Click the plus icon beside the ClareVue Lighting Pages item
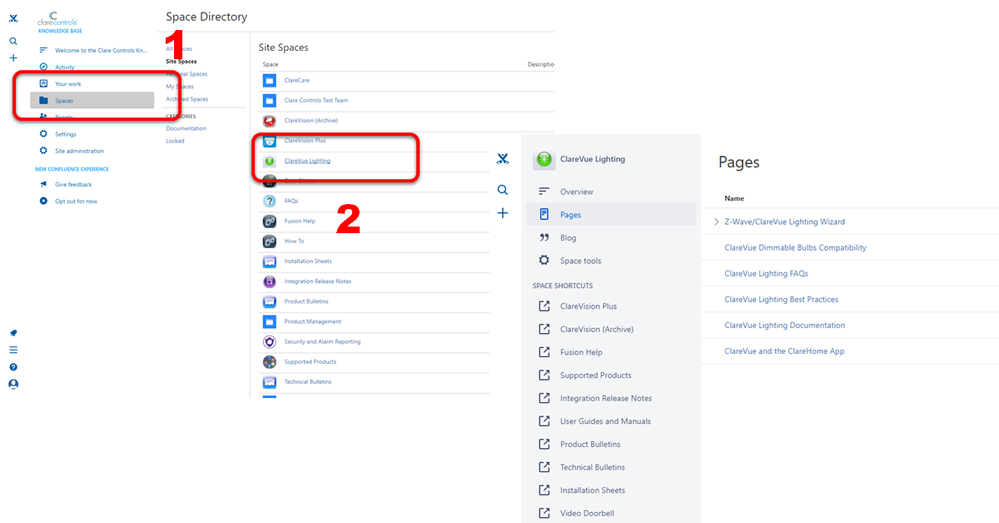 [503, 213]
